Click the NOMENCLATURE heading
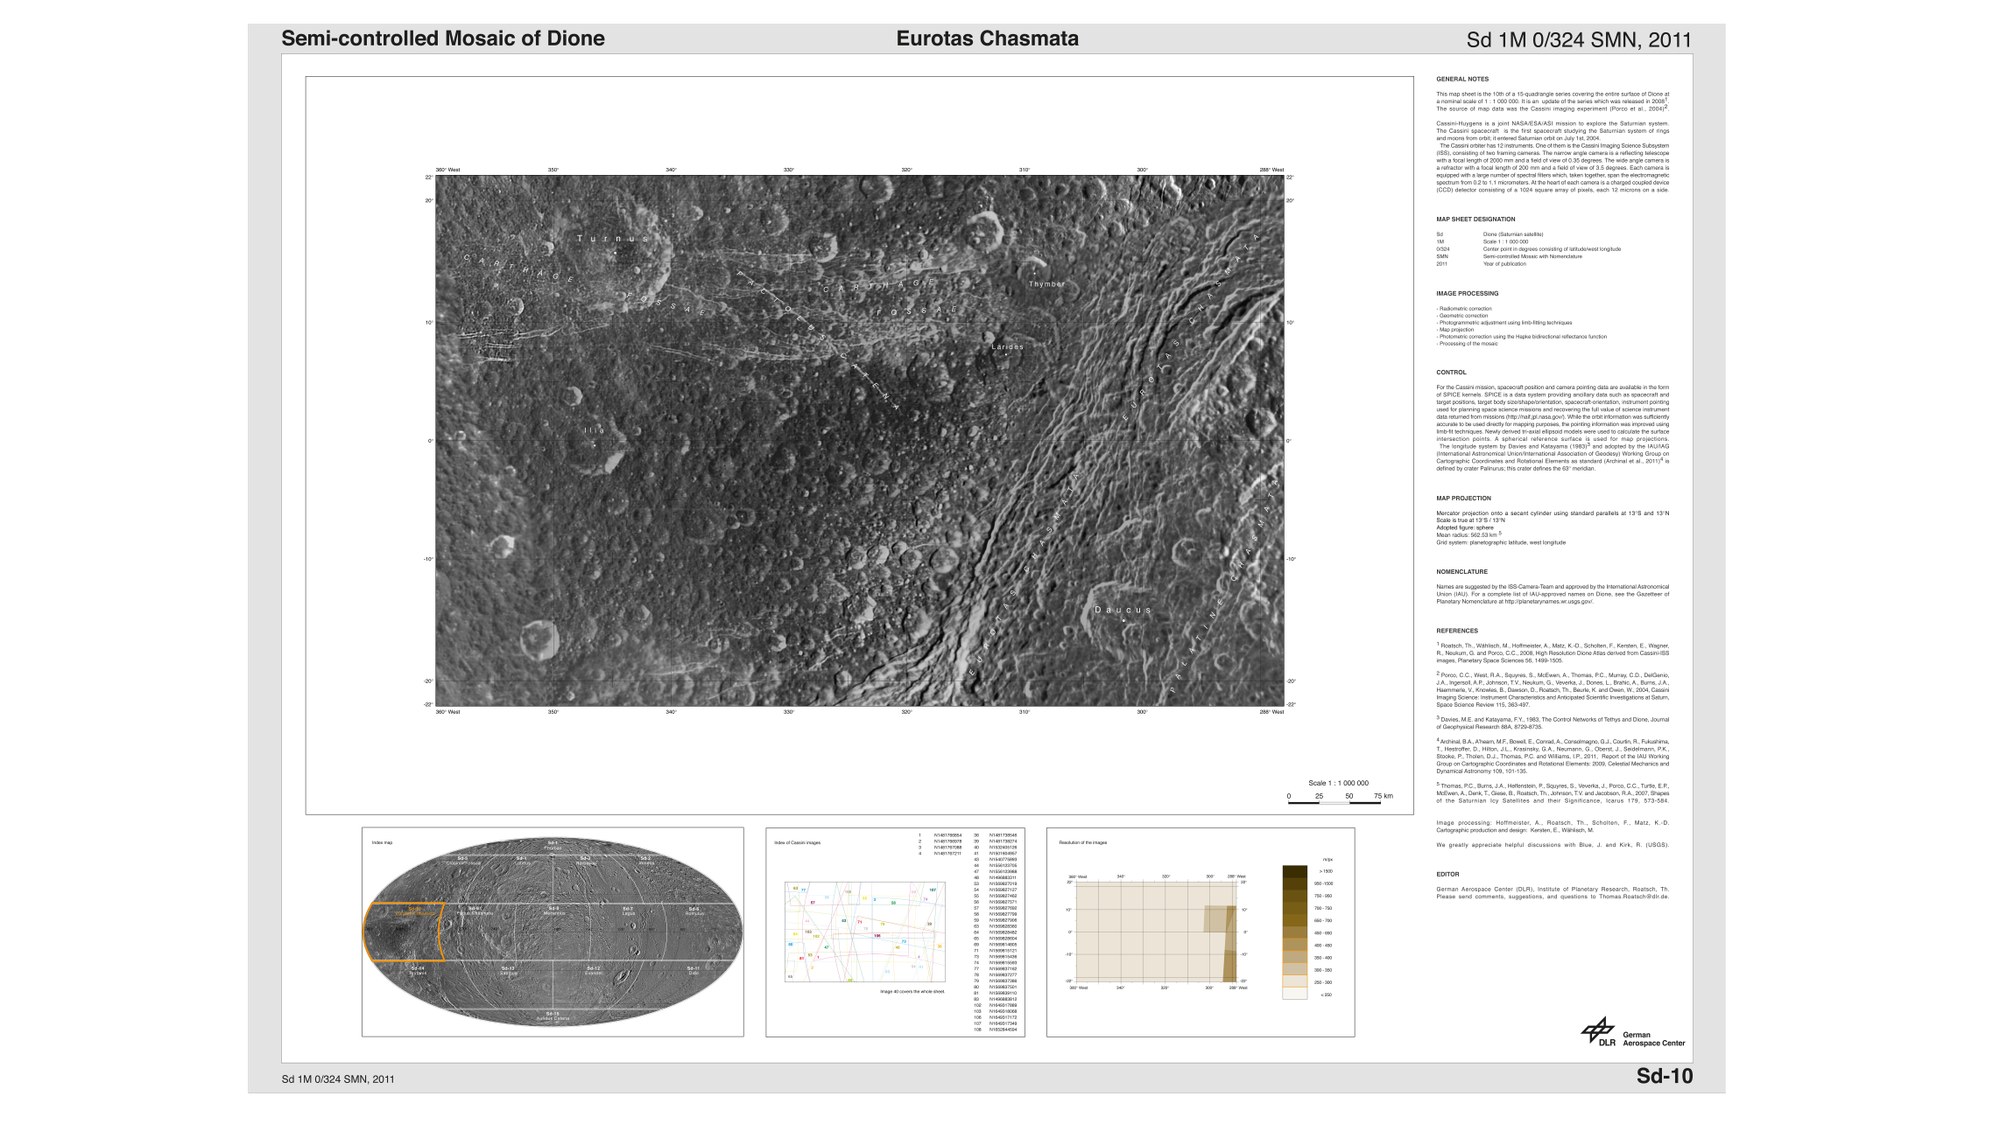Viewport: 2000px width, 1124px height. 1462,572
